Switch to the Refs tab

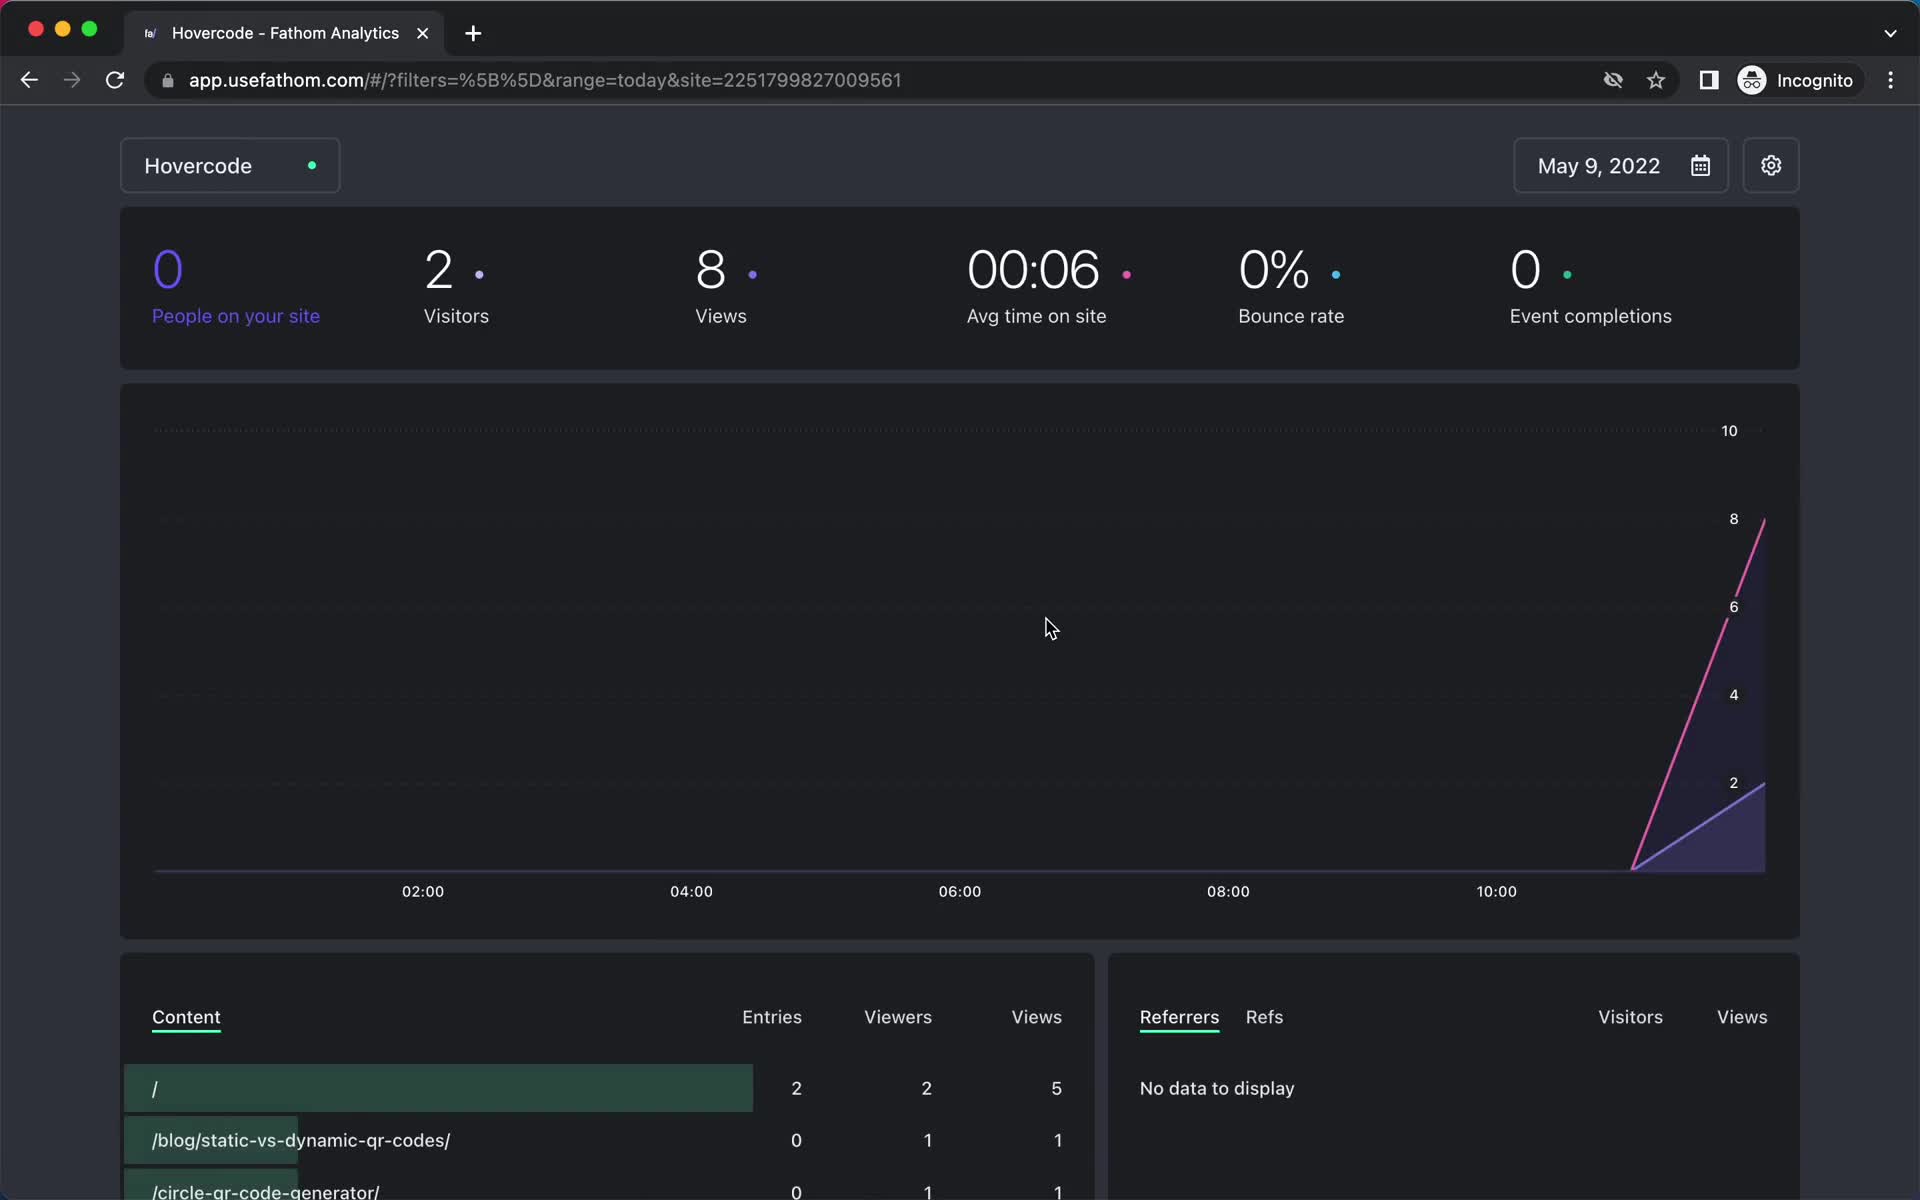(x=1264, y=1017)
